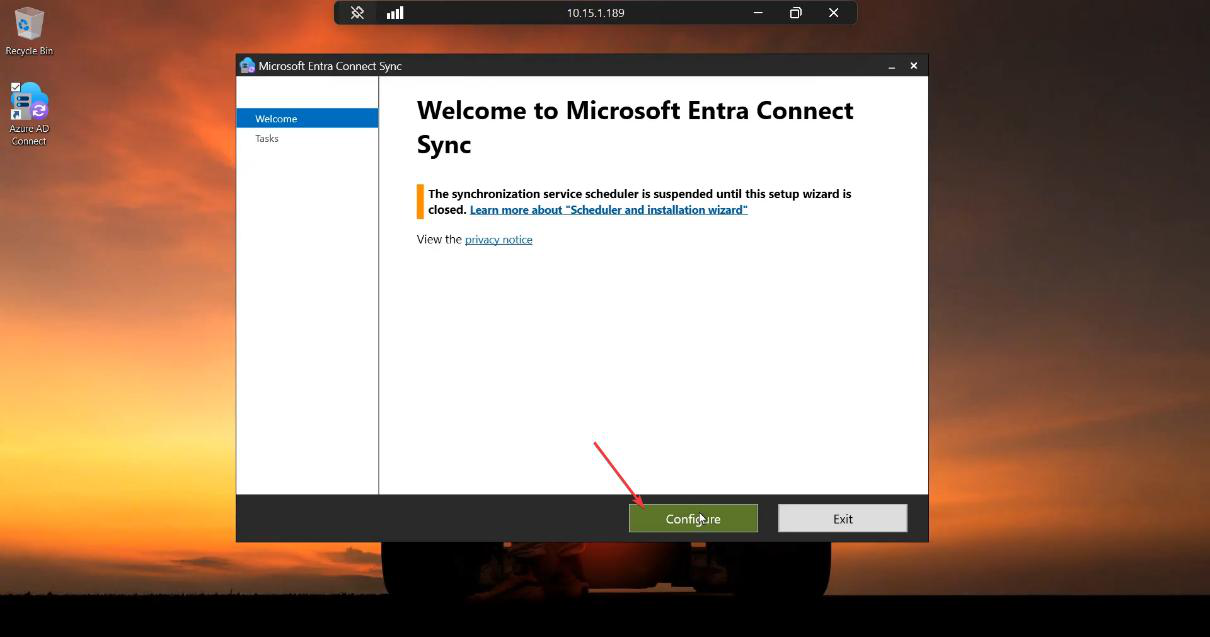Minimize the remote desktop session bar

(758, 13)
